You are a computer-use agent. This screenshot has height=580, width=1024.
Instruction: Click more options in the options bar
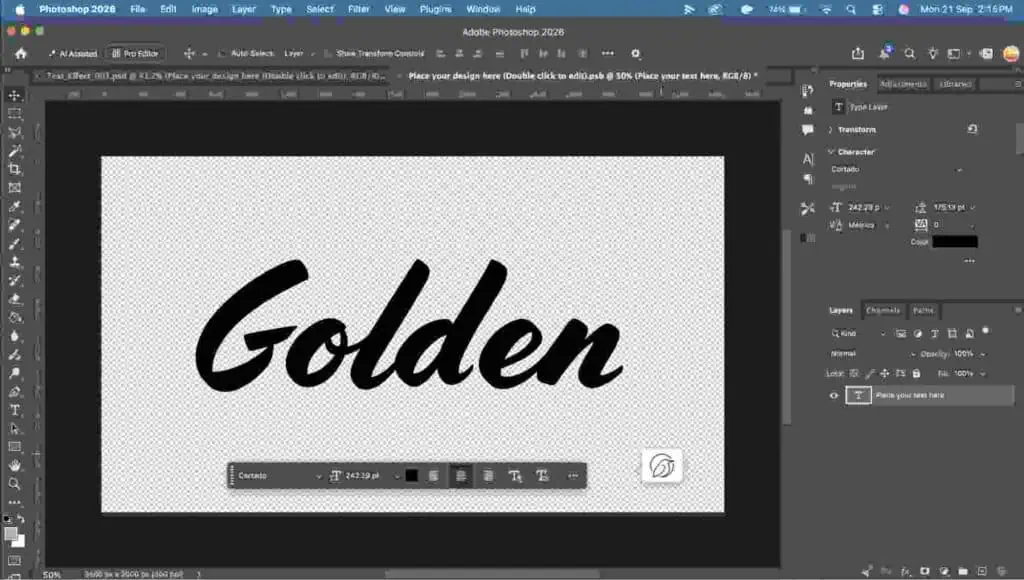coord(608,54)
